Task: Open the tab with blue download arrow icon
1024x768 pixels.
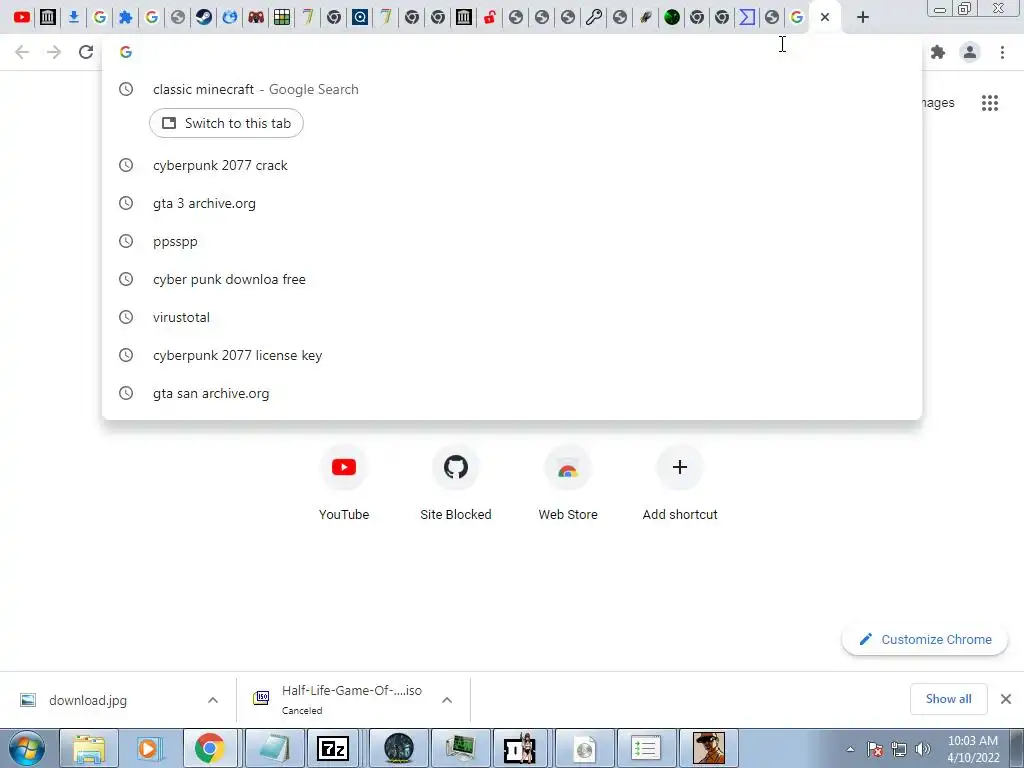Action: 73,17
